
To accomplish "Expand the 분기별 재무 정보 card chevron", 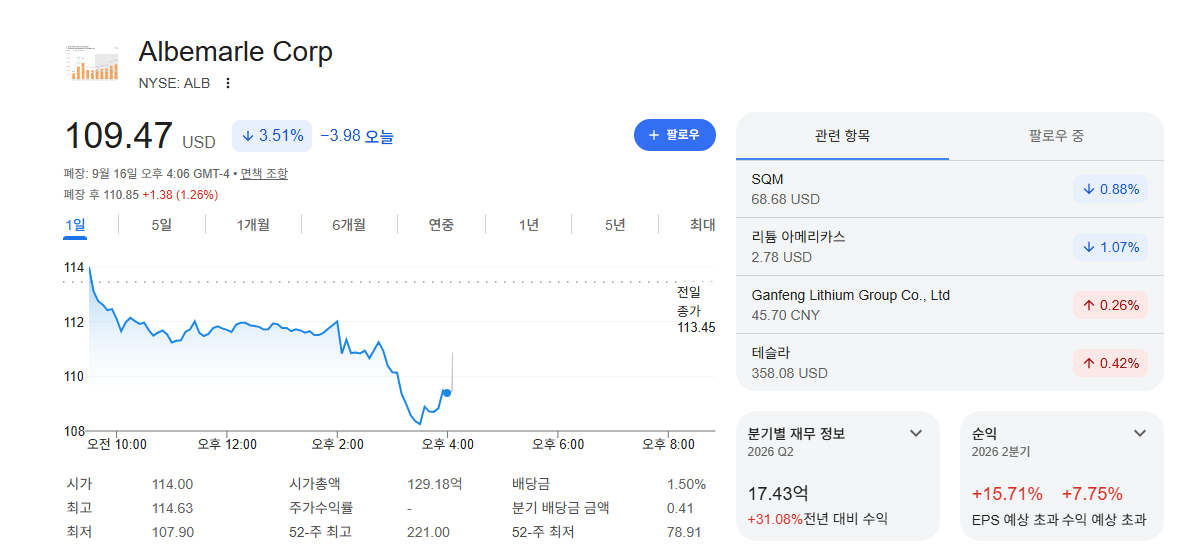I will click(916, 433).
